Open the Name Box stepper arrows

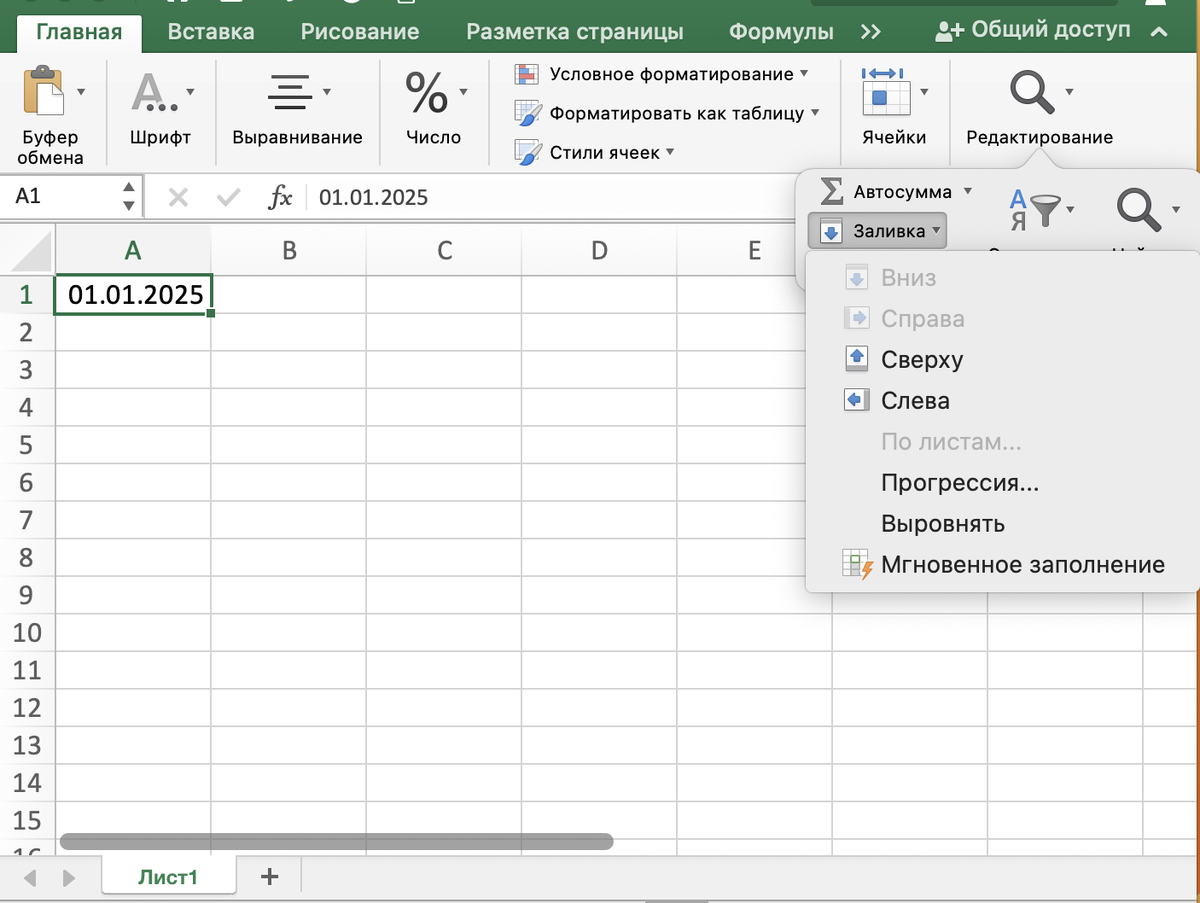(x=129, y=196)
